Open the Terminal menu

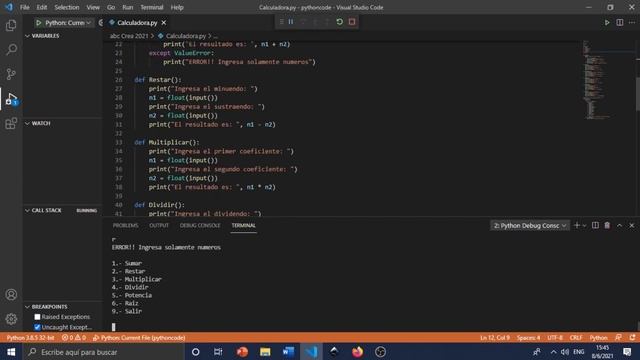[151, 7]
